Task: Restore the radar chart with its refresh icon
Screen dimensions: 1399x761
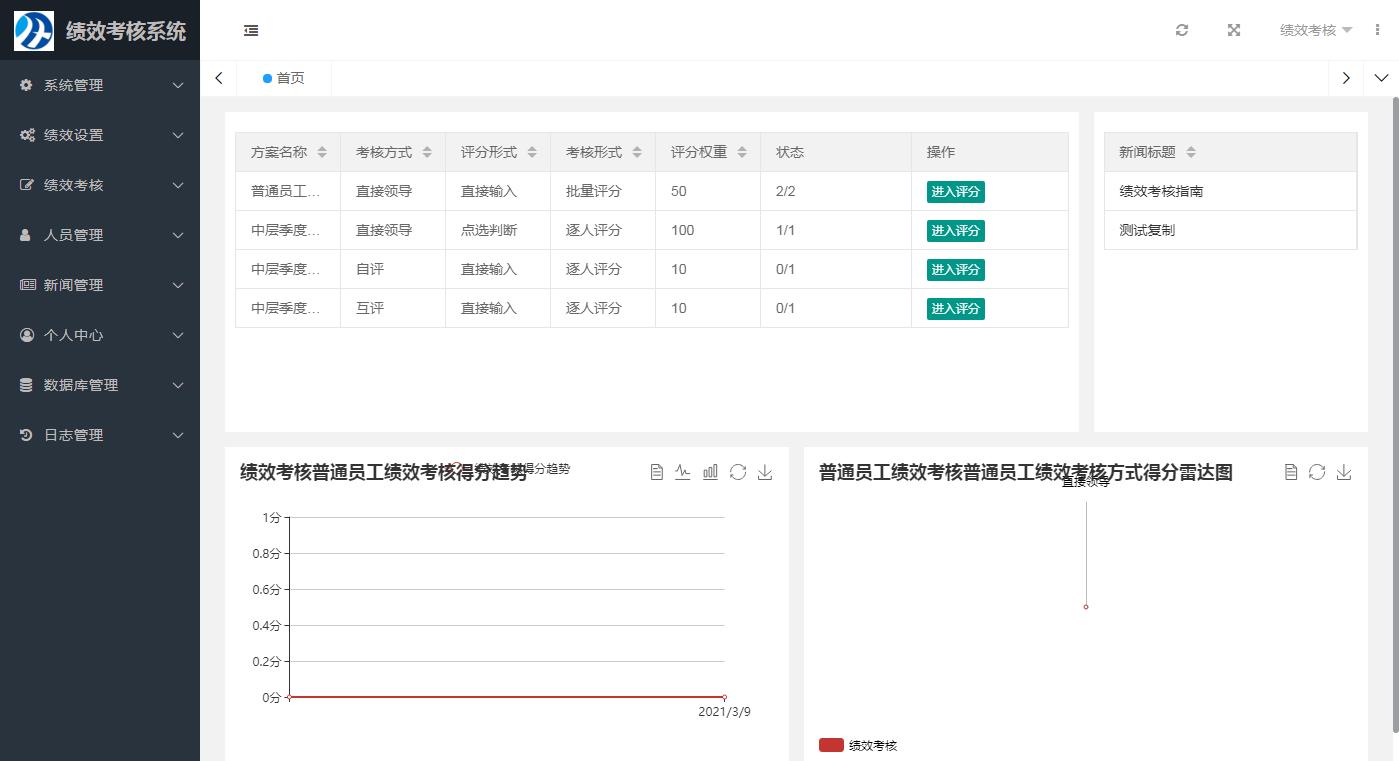Action: coord(1317,472)
